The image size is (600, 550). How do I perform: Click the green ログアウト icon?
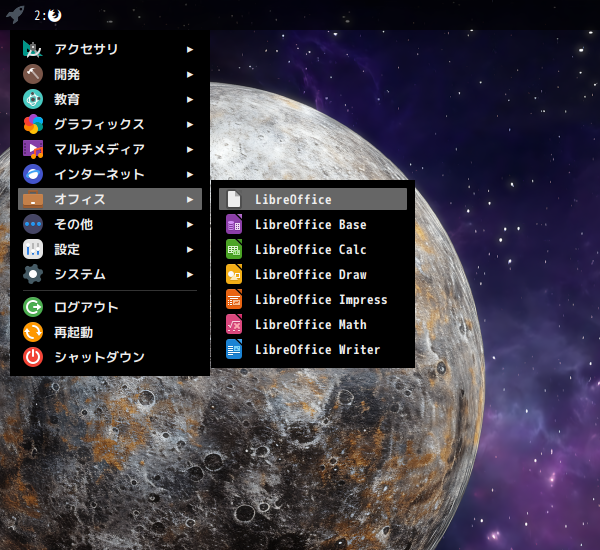coord(33,307)
